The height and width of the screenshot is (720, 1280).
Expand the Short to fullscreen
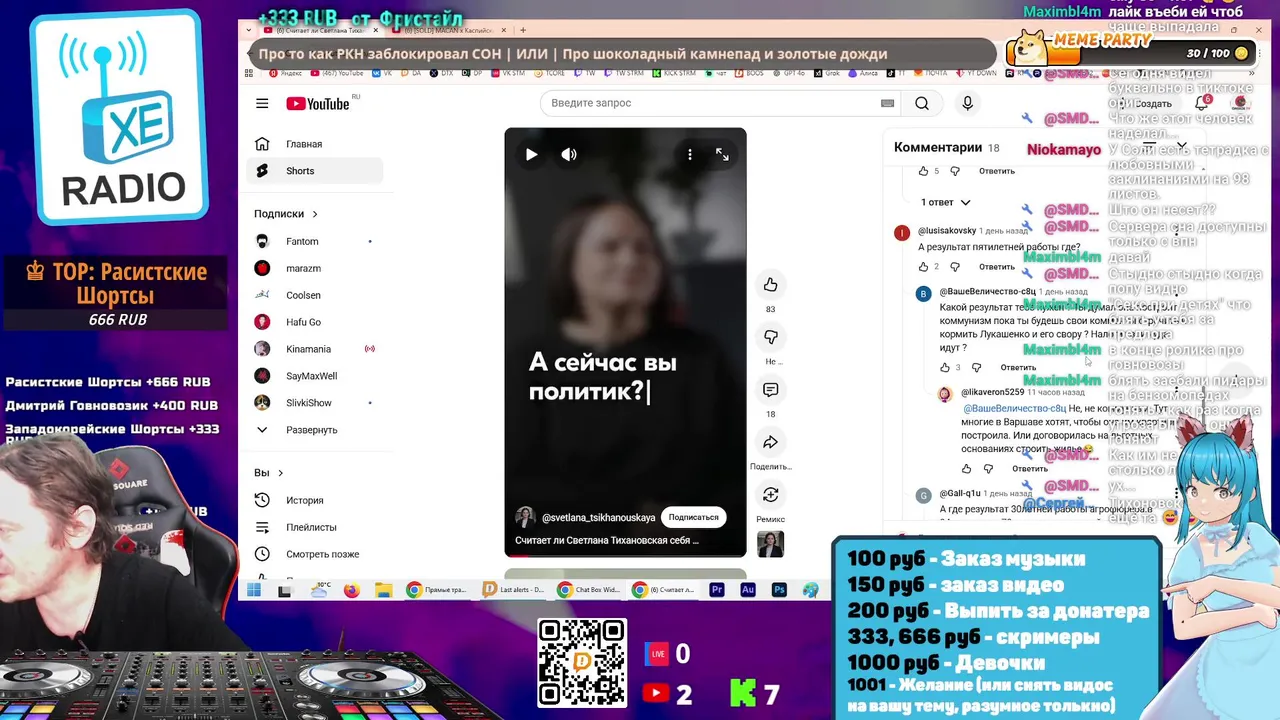722,154
